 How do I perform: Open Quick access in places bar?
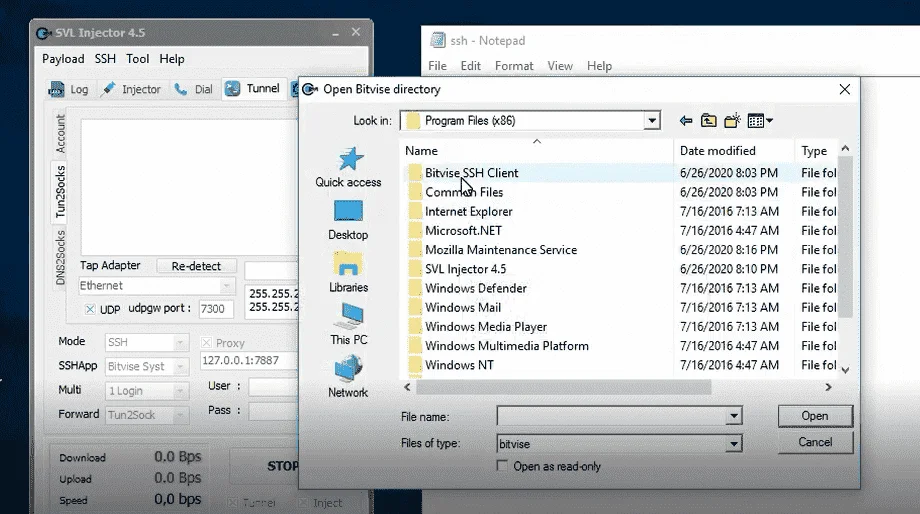point(349,167)
